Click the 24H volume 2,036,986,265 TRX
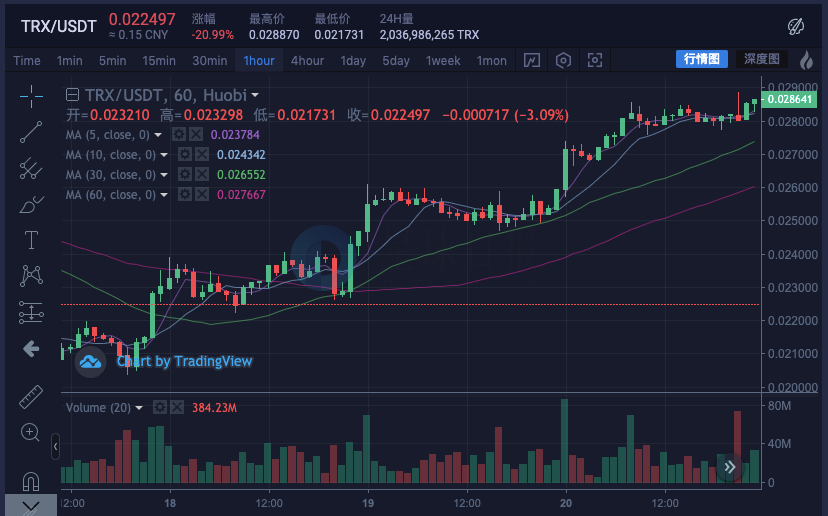828x516 pixels. 429,35
